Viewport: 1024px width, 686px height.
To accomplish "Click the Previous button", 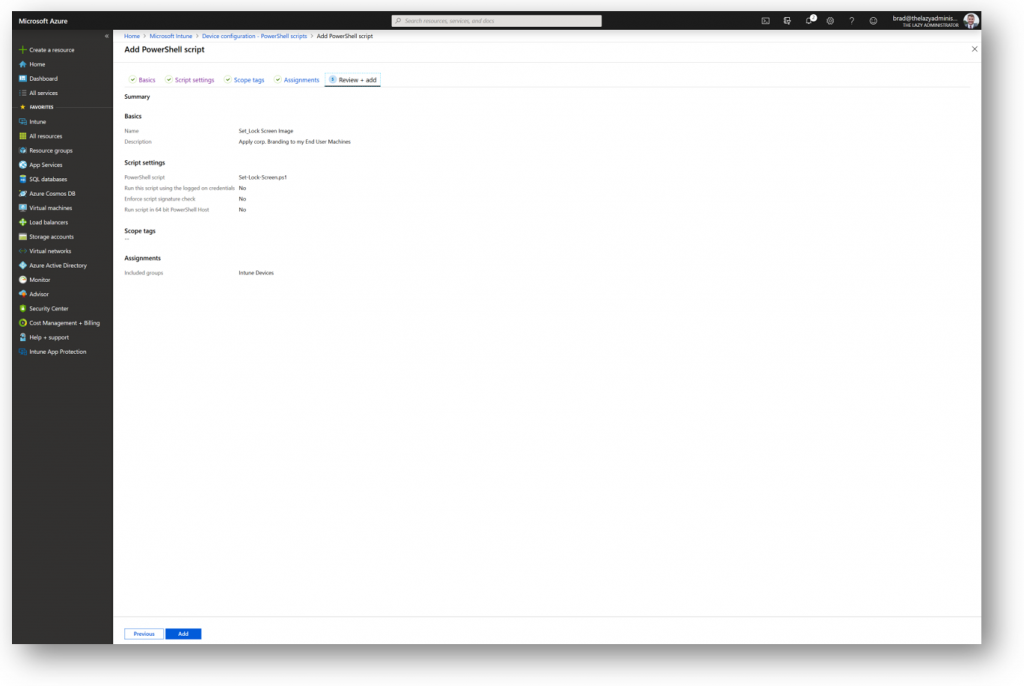I will click(x=144, y=634).
